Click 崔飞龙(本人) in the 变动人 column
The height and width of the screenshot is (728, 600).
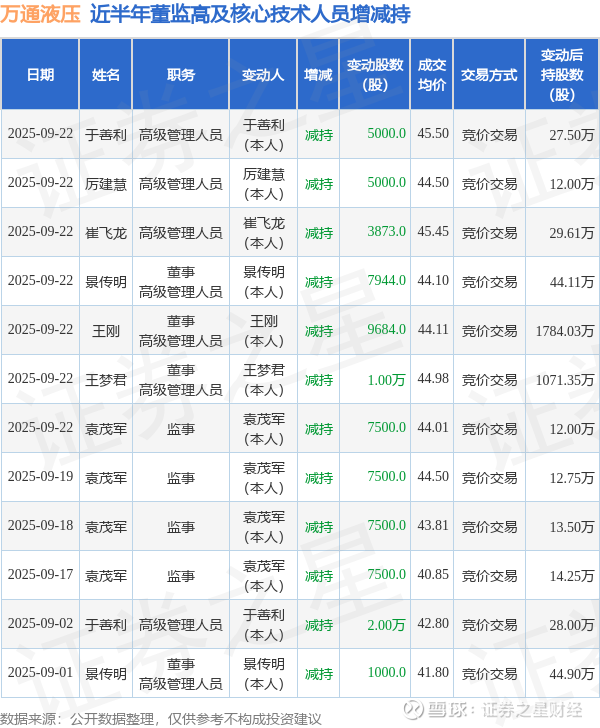click(x=263, y=233)
